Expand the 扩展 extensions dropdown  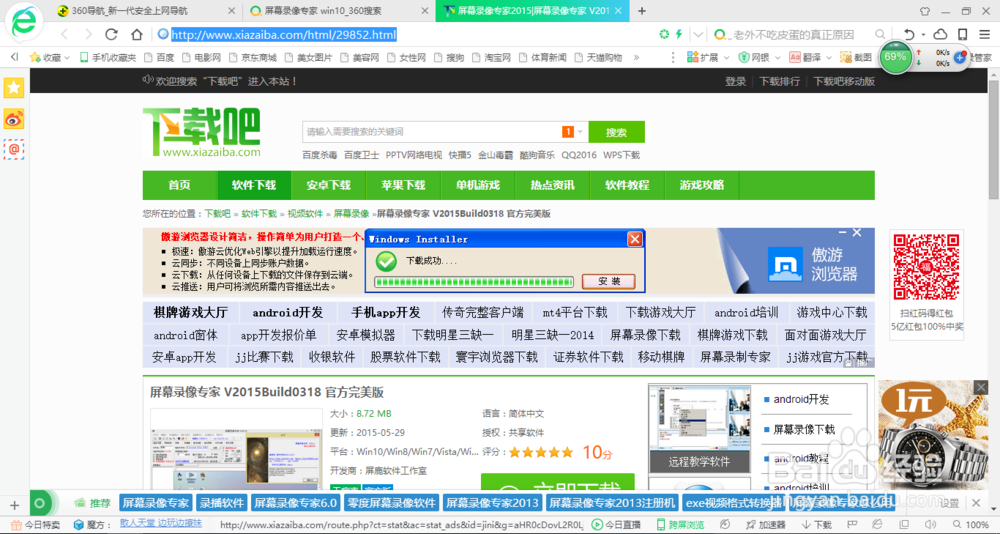(x=726, y=57)
